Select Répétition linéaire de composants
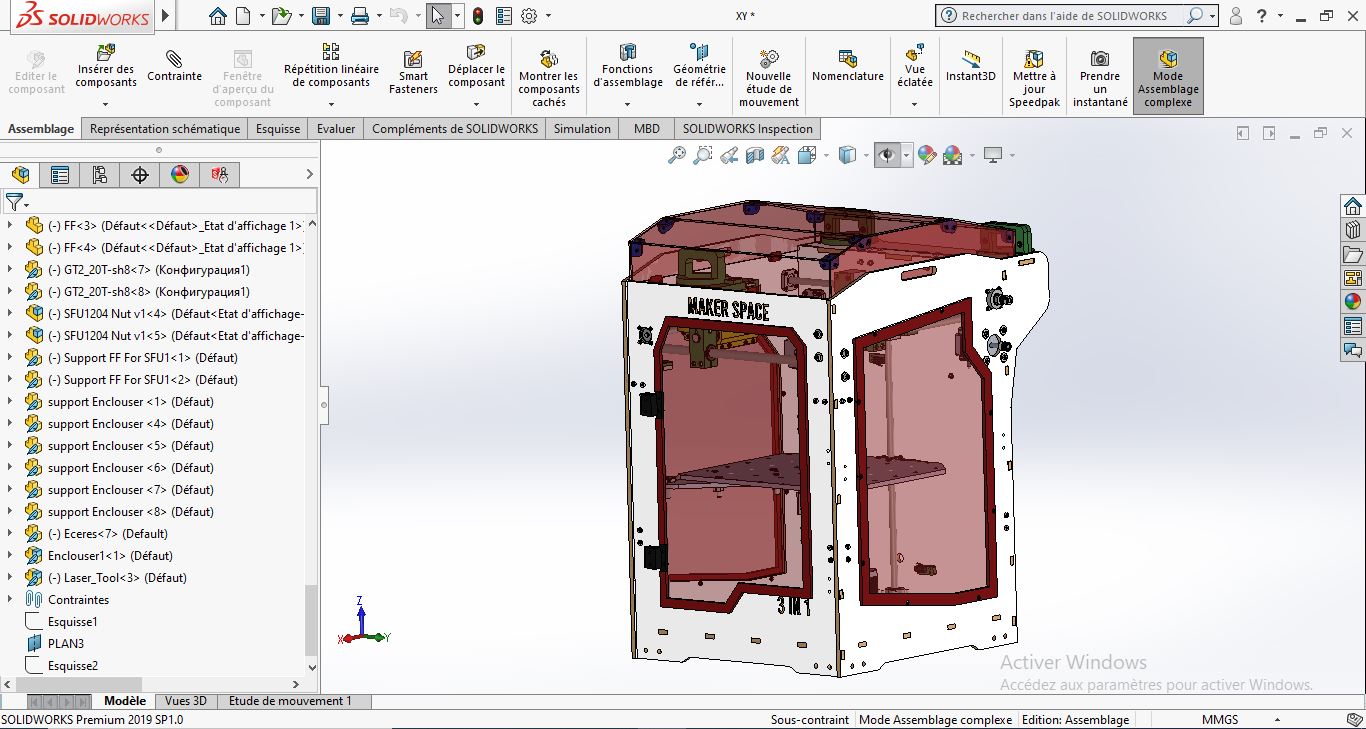Viewport: 1366px width, 729px height. pyautogui.click(x=331, y=66)
